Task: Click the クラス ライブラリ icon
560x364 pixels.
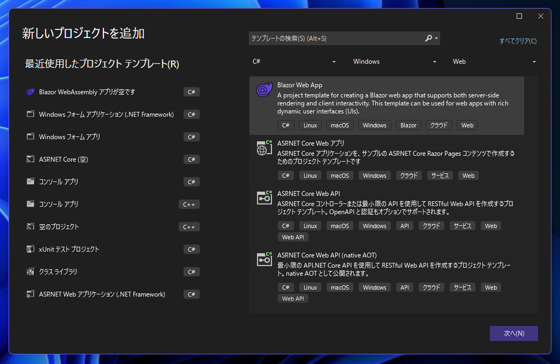Action: click(x=30, y=271)
